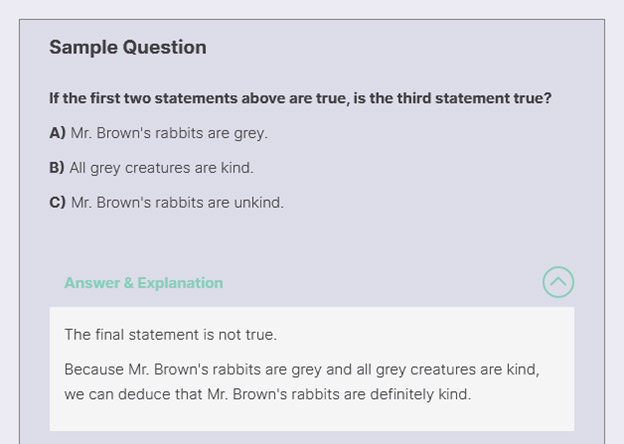Click the bold question about the third statement

point(300,99)
